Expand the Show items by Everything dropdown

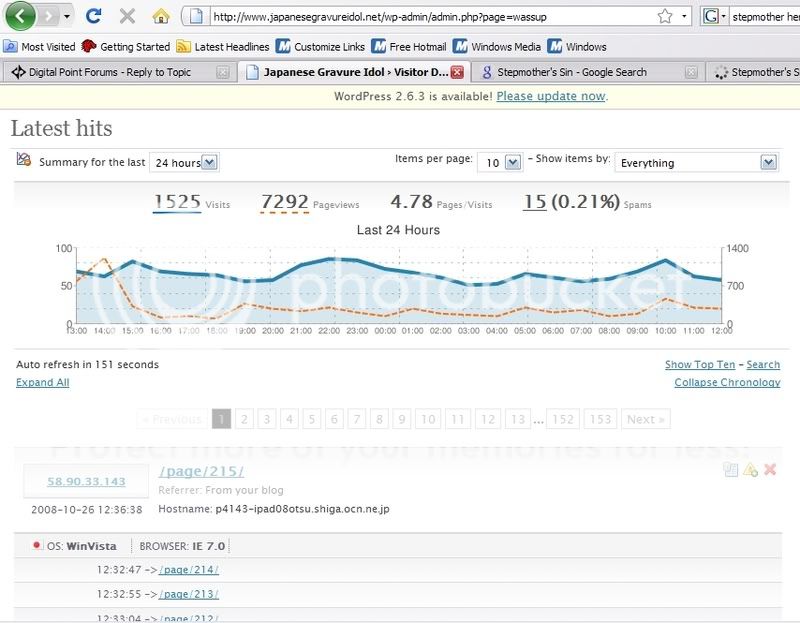click(697, 163)
